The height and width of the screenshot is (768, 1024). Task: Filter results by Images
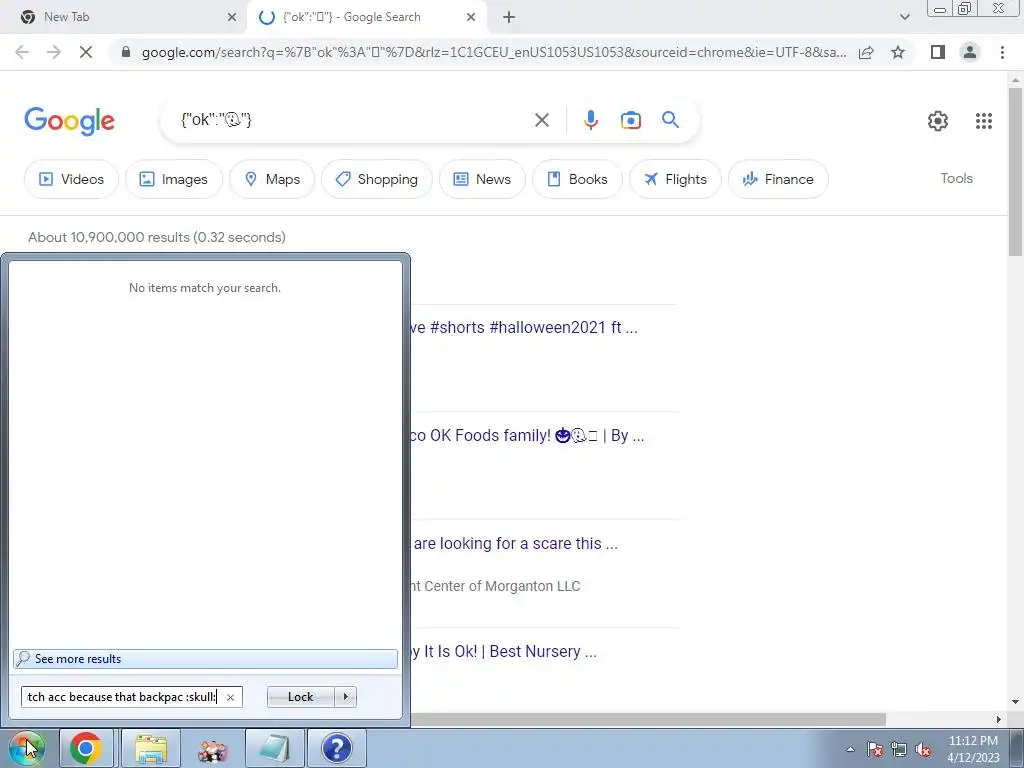(x=174, y=179)
